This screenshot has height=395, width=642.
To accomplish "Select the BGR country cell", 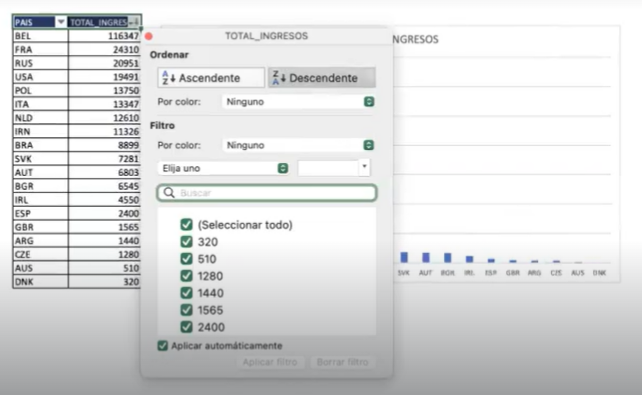I will point(40,186).
